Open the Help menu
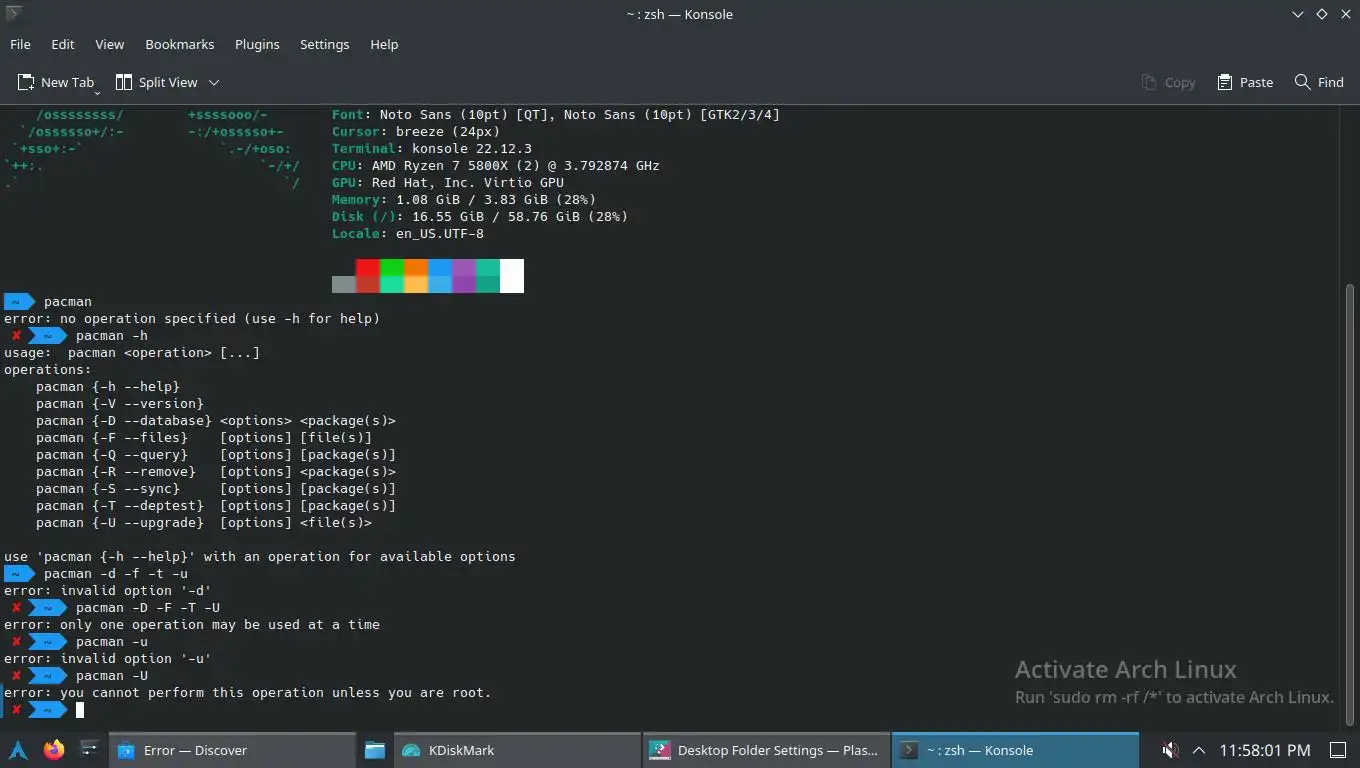 [384, 44]
